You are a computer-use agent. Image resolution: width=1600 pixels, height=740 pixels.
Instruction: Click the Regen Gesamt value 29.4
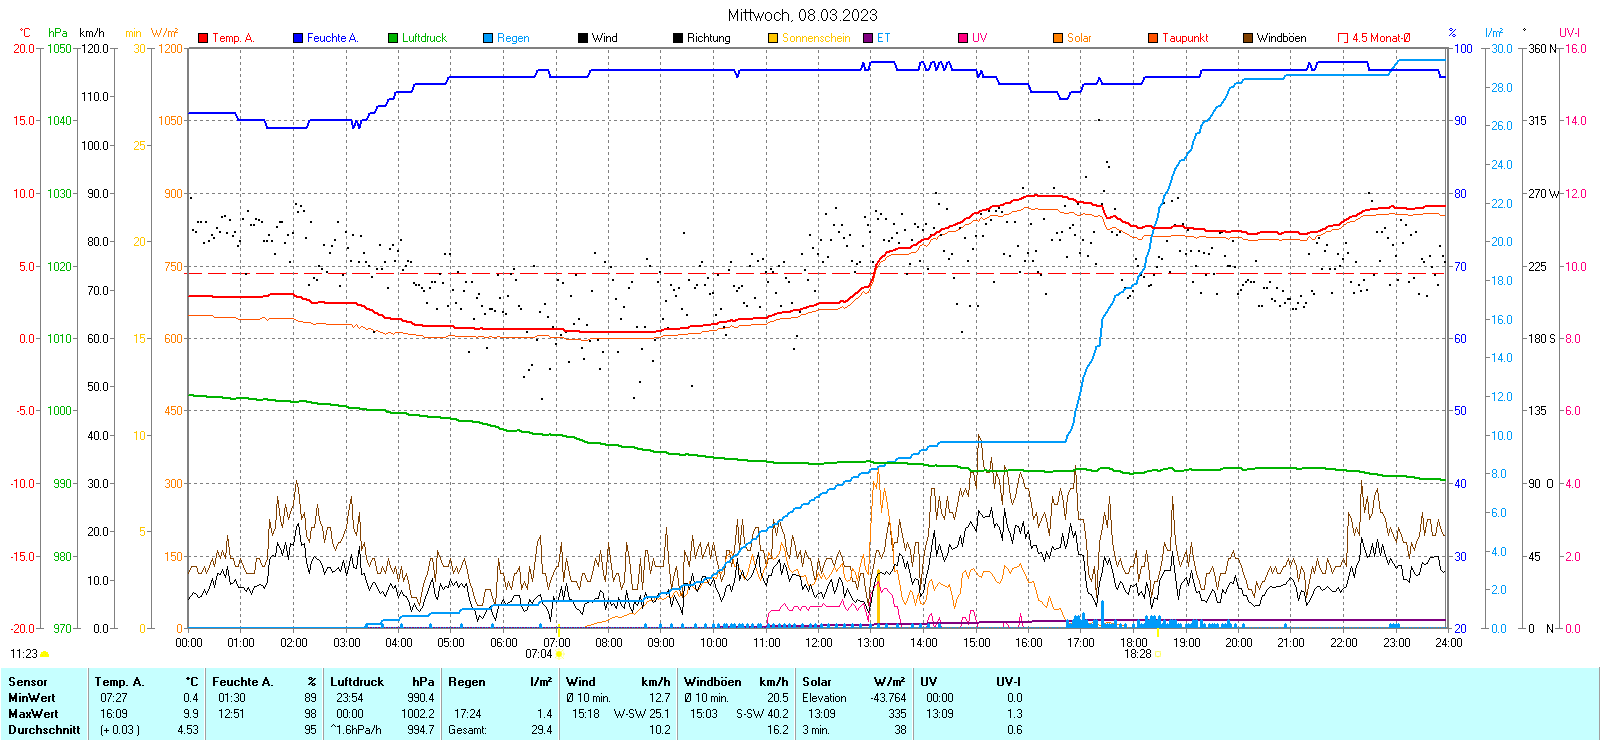coord(541,730)
